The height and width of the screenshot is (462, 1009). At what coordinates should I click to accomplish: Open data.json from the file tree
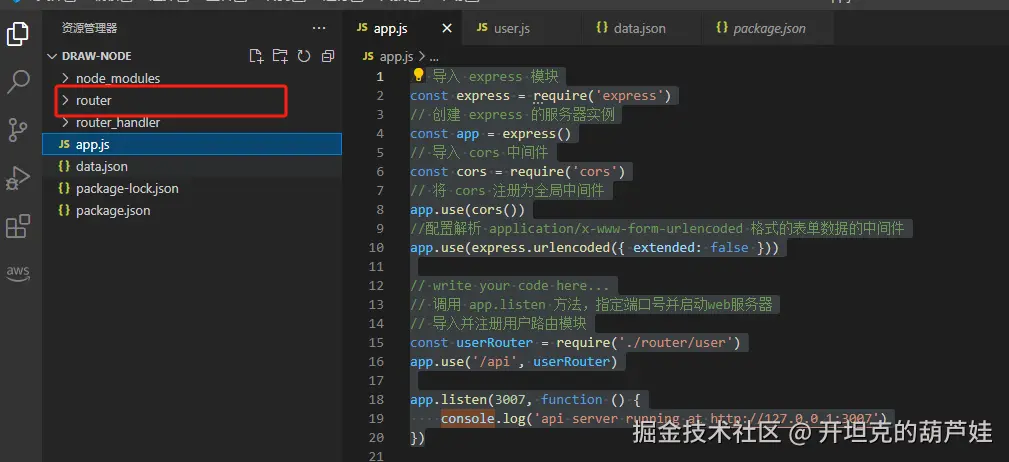click(x=192, y=167)
